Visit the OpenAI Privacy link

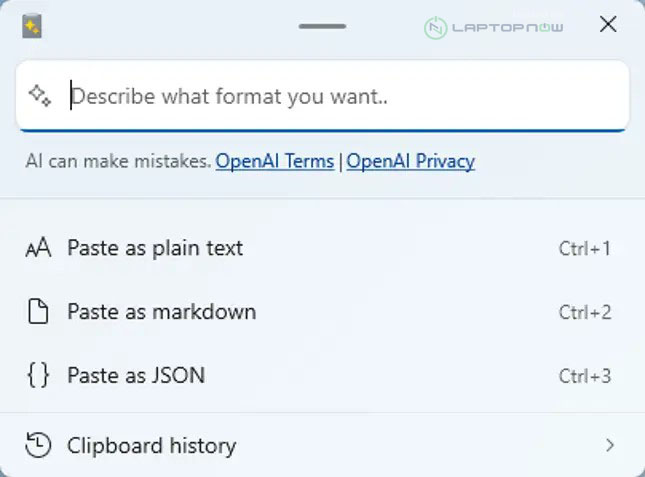411,161
